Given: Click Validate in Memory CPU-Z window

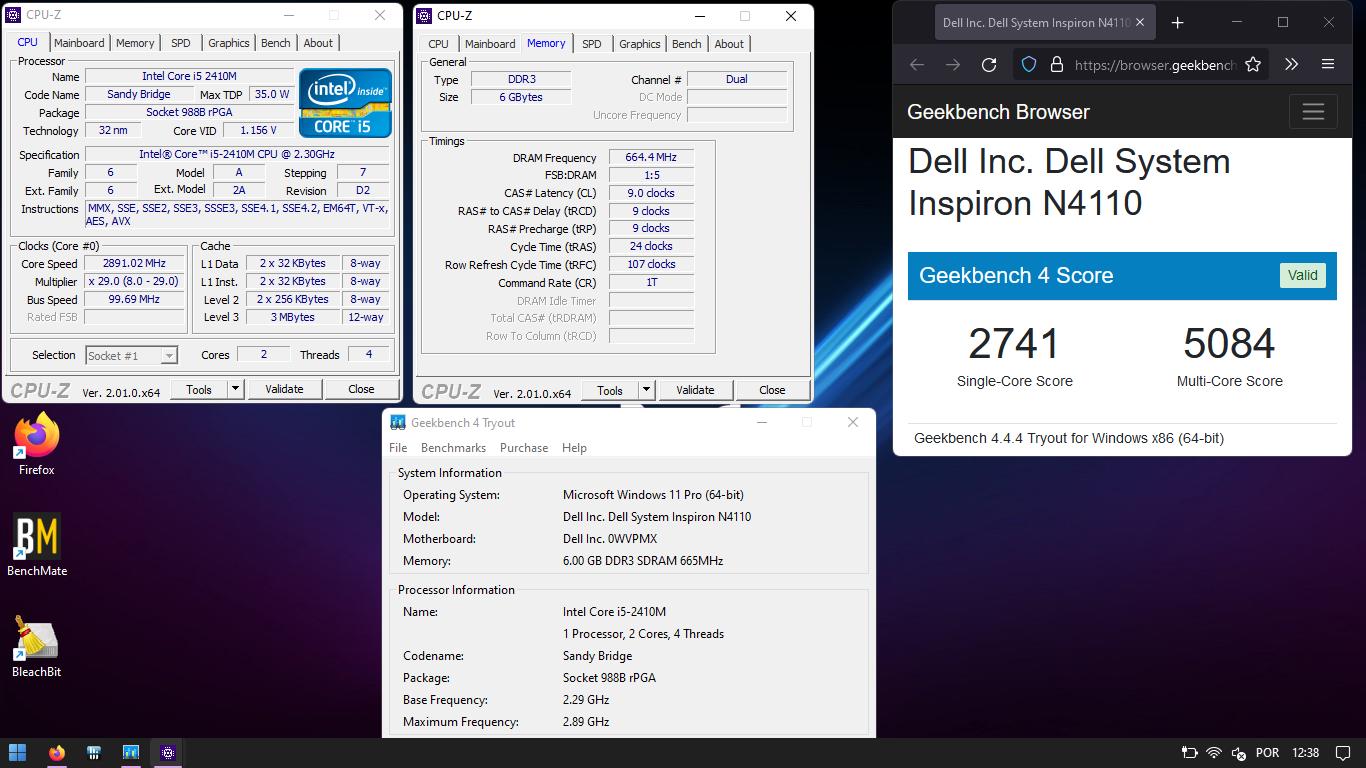Looking at the screenshot, I should (695, 390).
